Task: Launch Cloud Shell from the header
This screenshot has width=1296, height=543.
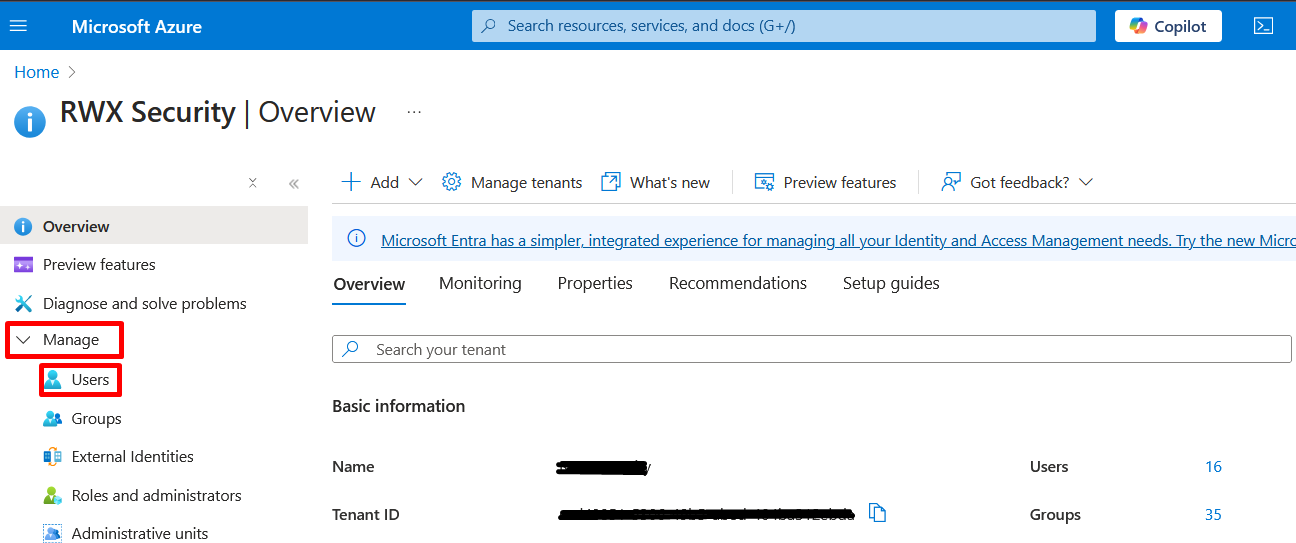Action: (1263, 26)
